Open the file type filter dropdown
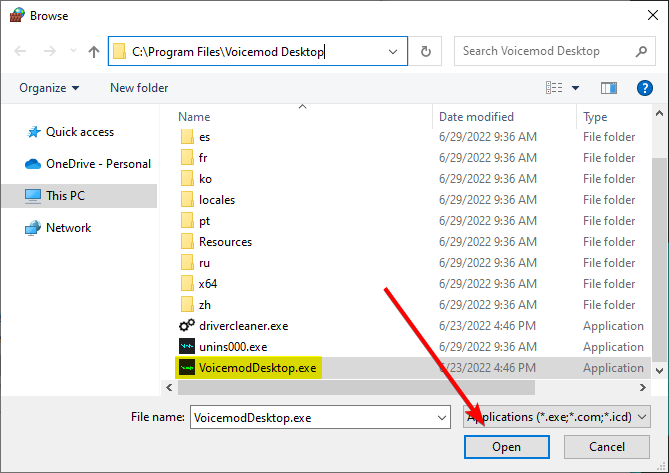Viewport: 669px width, 473px height. pyautogui.click(x=641, y=416)
